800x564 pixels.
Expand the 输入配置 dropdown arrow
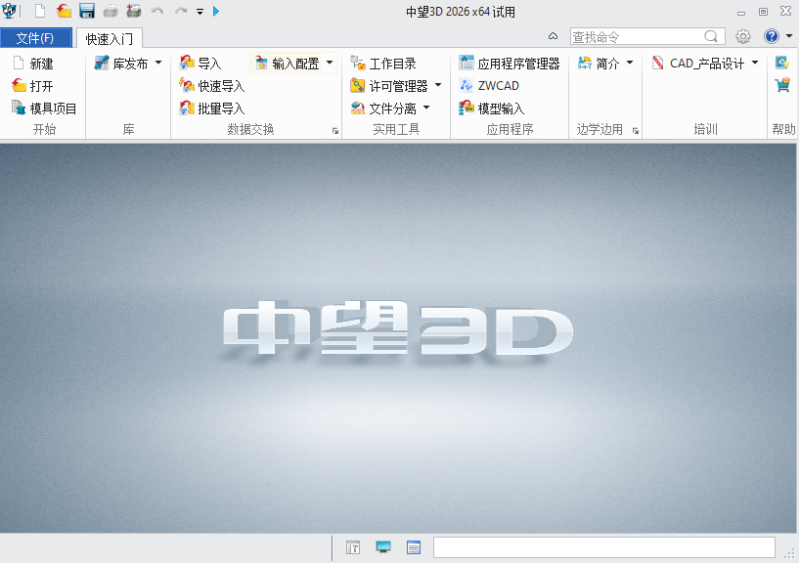[x=330, y=63]
